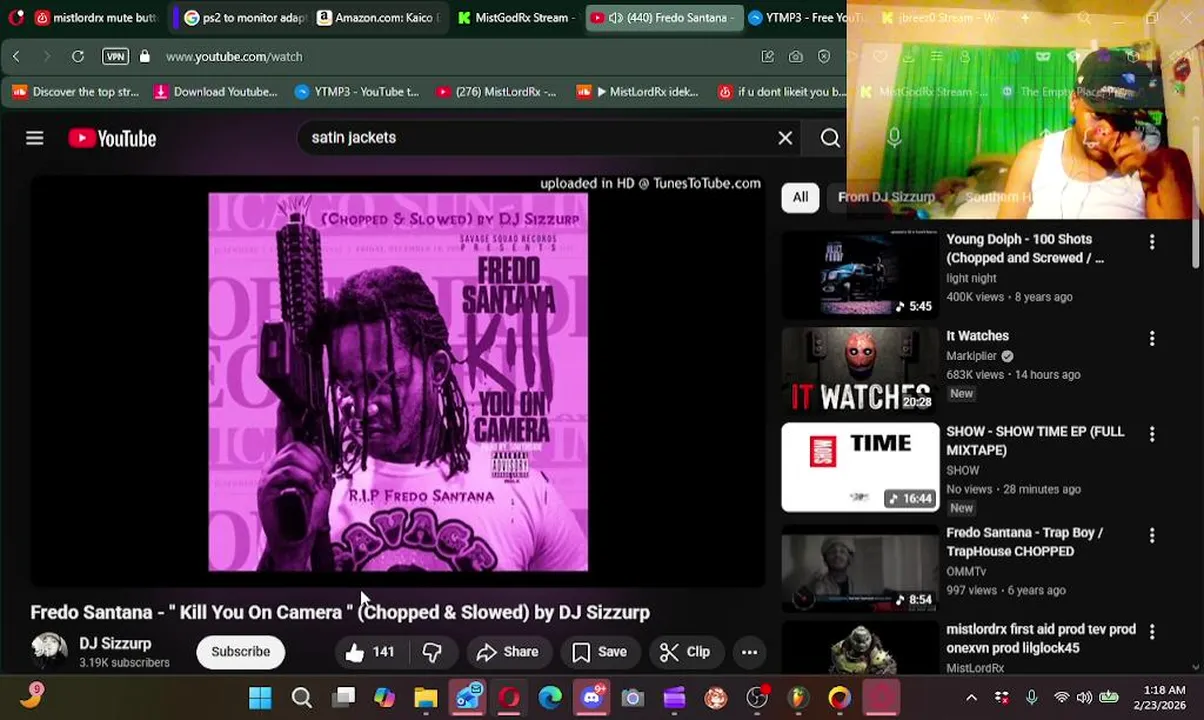Open Opera browser main menu logo
This screenshot has width=1204, height=720.
pyautogui.click(x=15, y=18)
